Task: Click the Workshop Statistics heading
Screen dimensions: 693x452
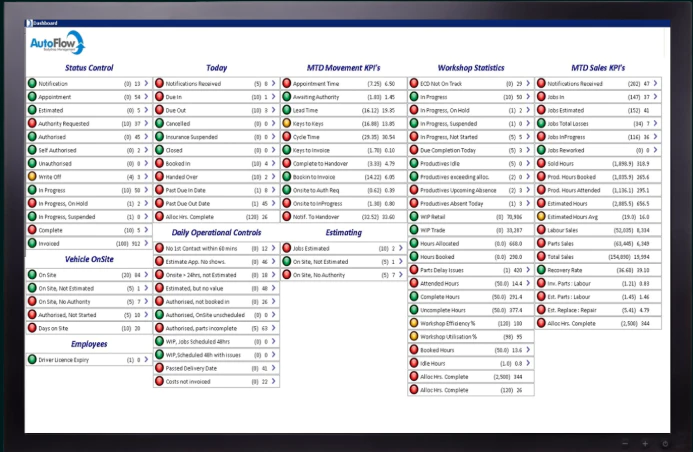Action: tap(471, 68)
